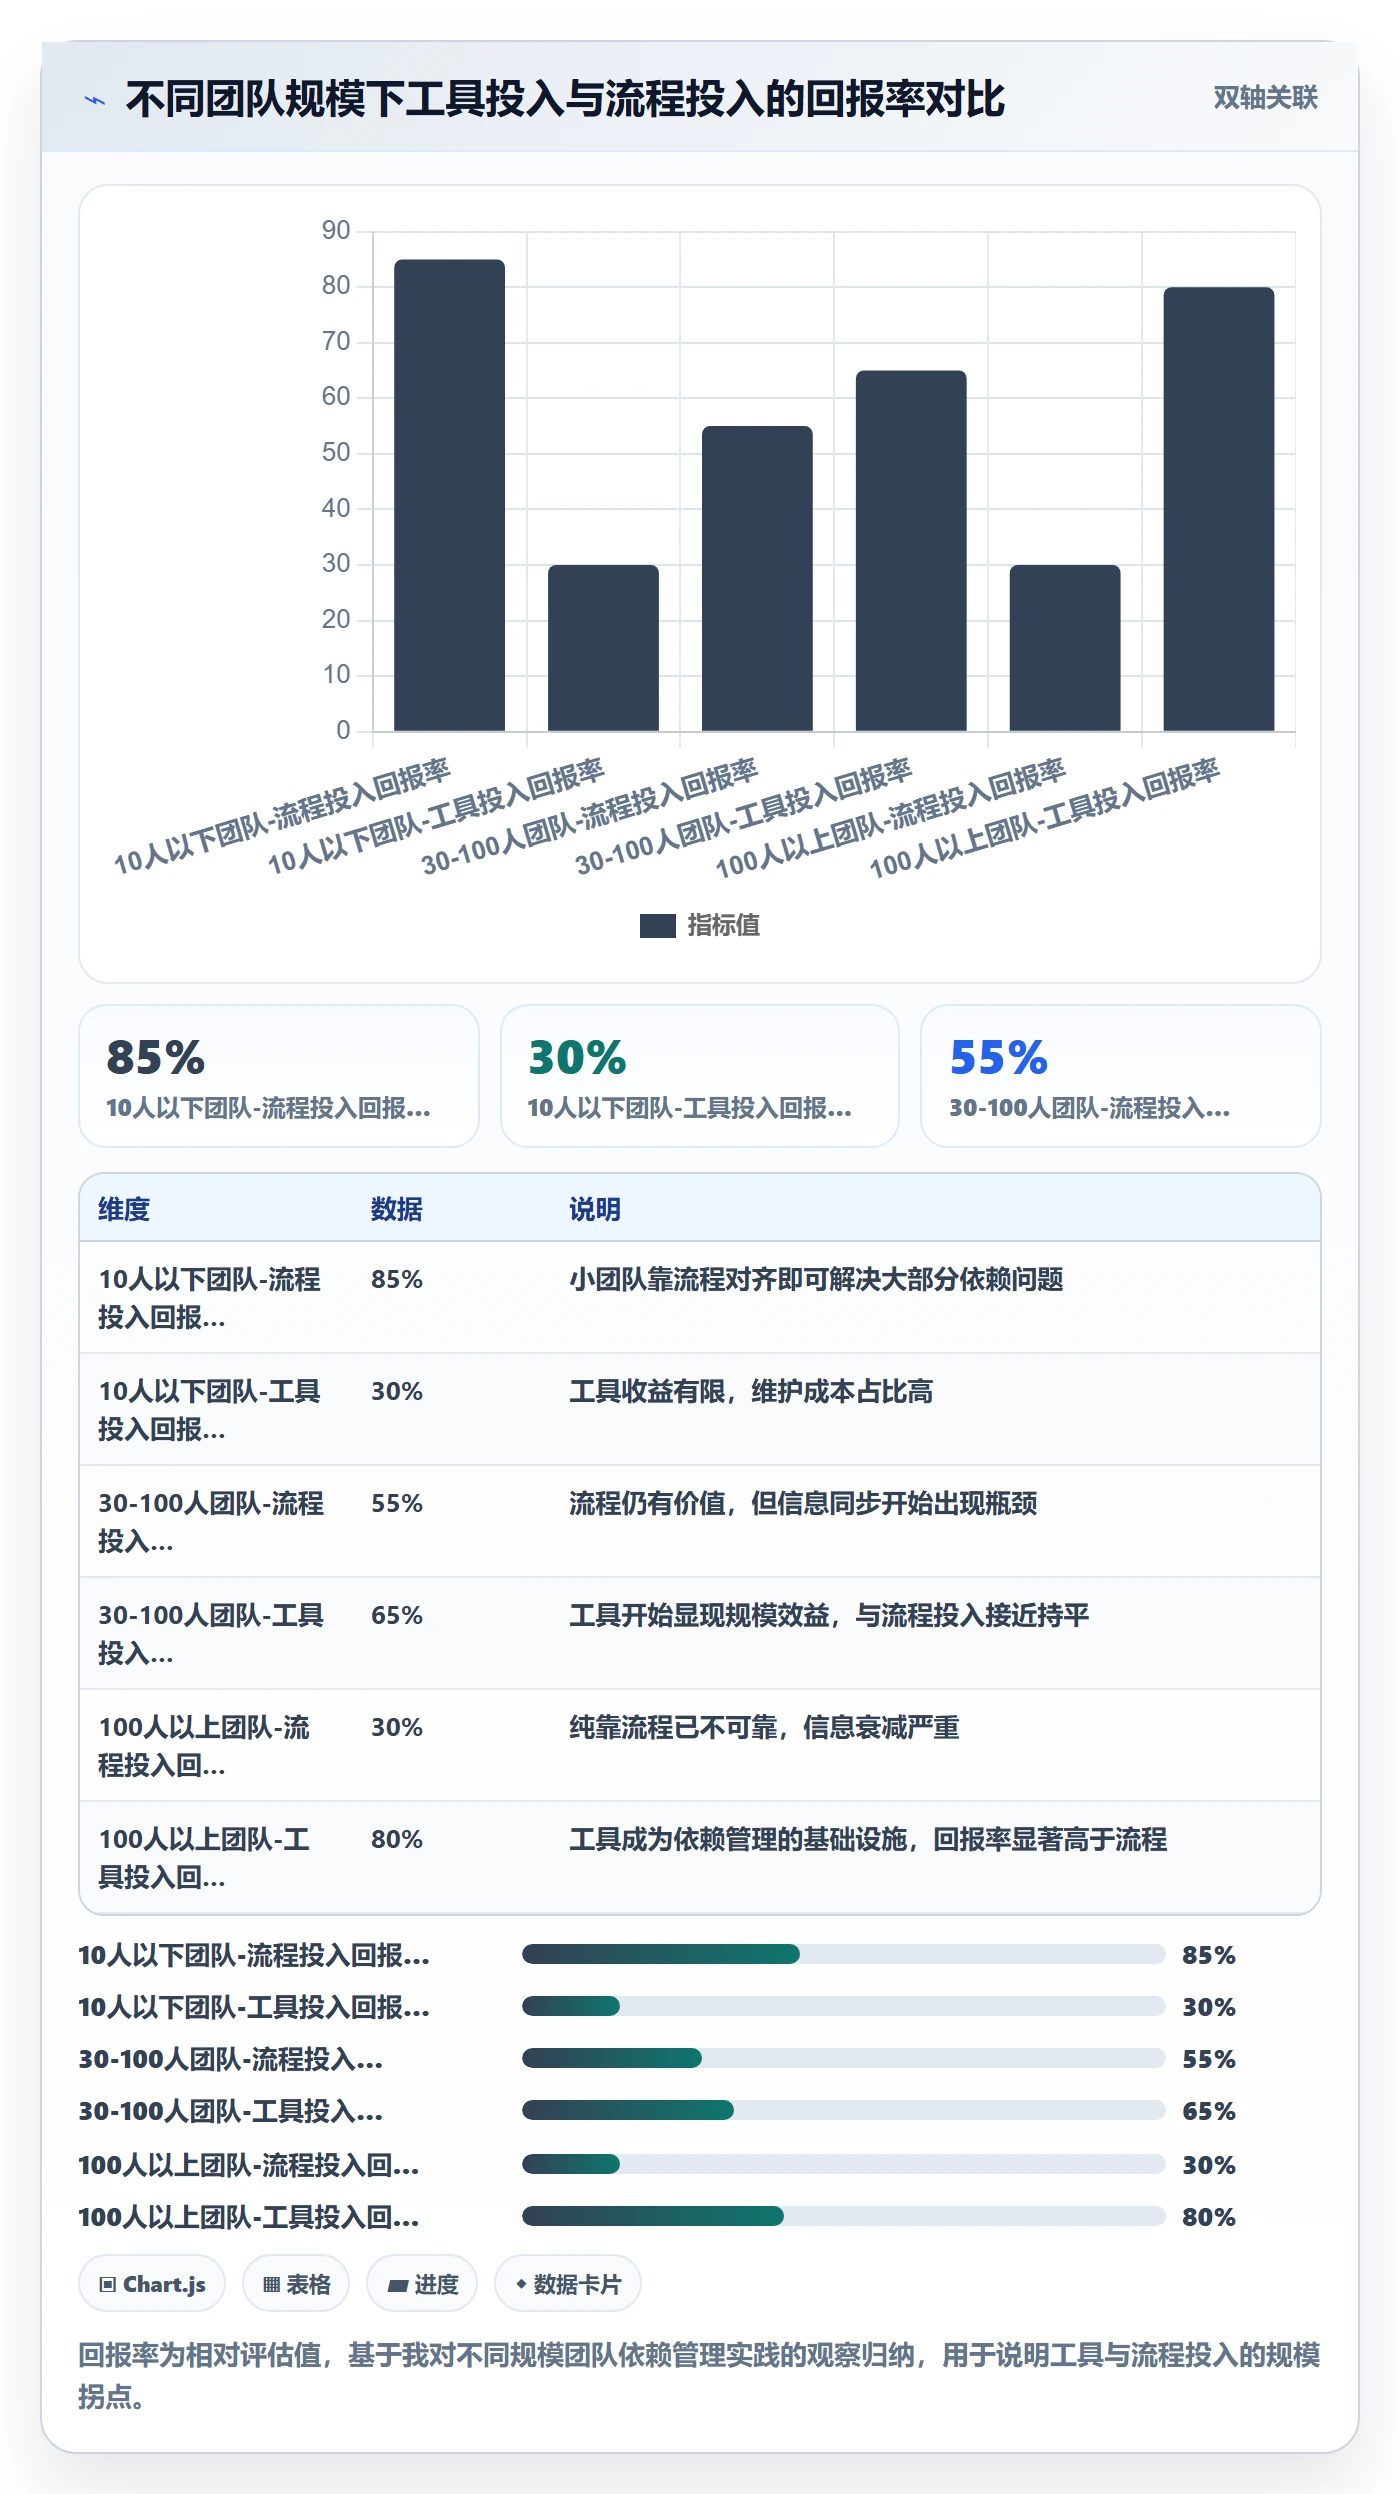
Task: Click the bar for 10人以下团队-工具投入回报率
Action: pos(603,648)
